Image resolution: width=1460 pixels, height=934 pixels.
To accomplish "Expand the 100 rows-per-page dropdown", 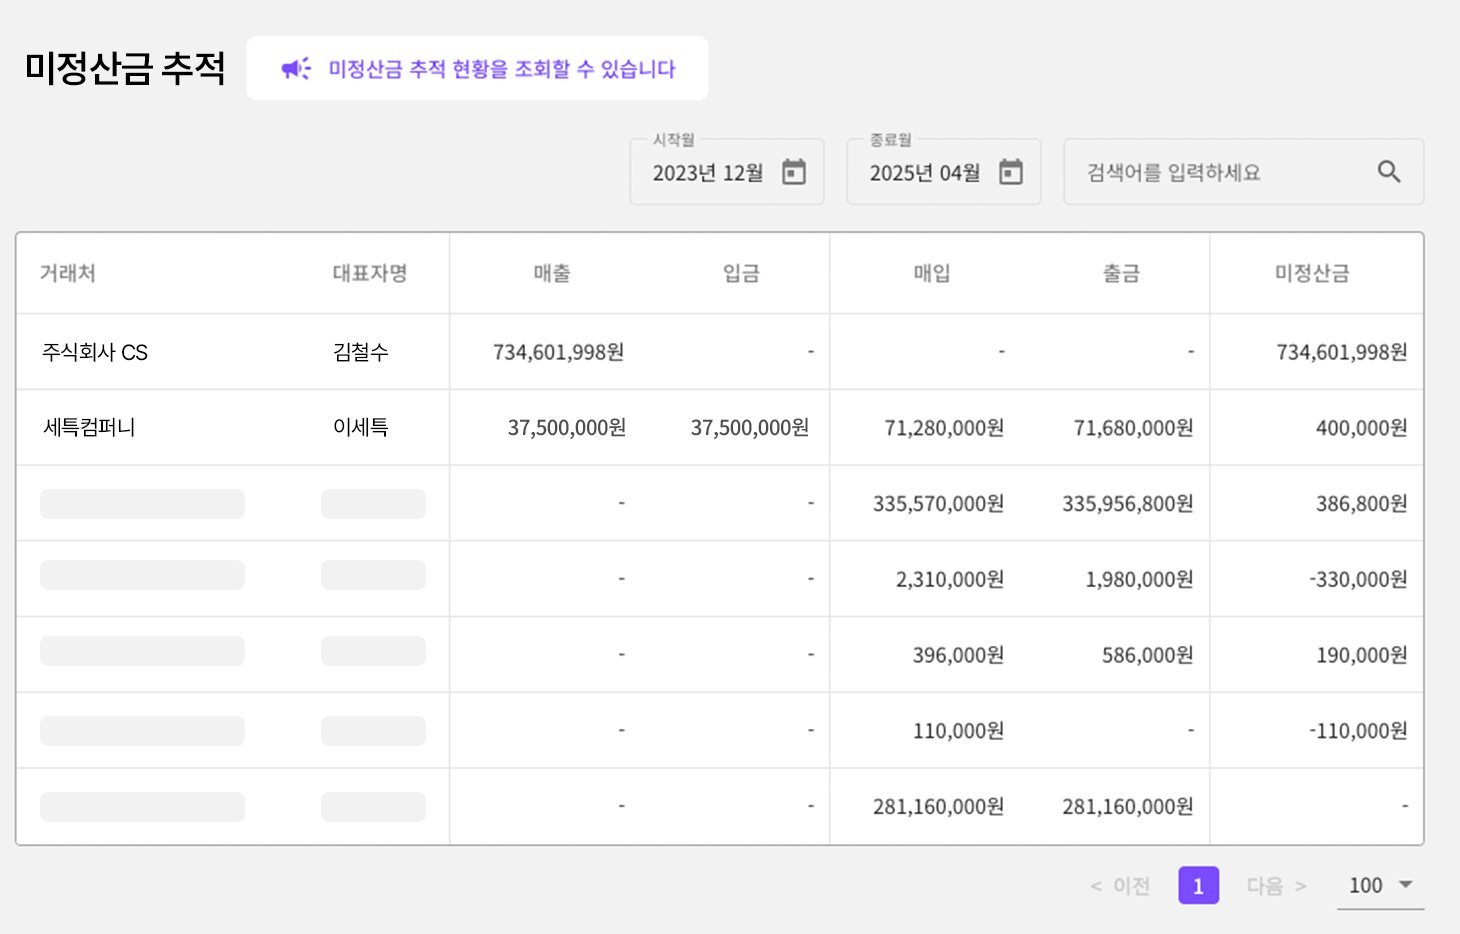I will pyautogui.click(x=1405, y=885).
